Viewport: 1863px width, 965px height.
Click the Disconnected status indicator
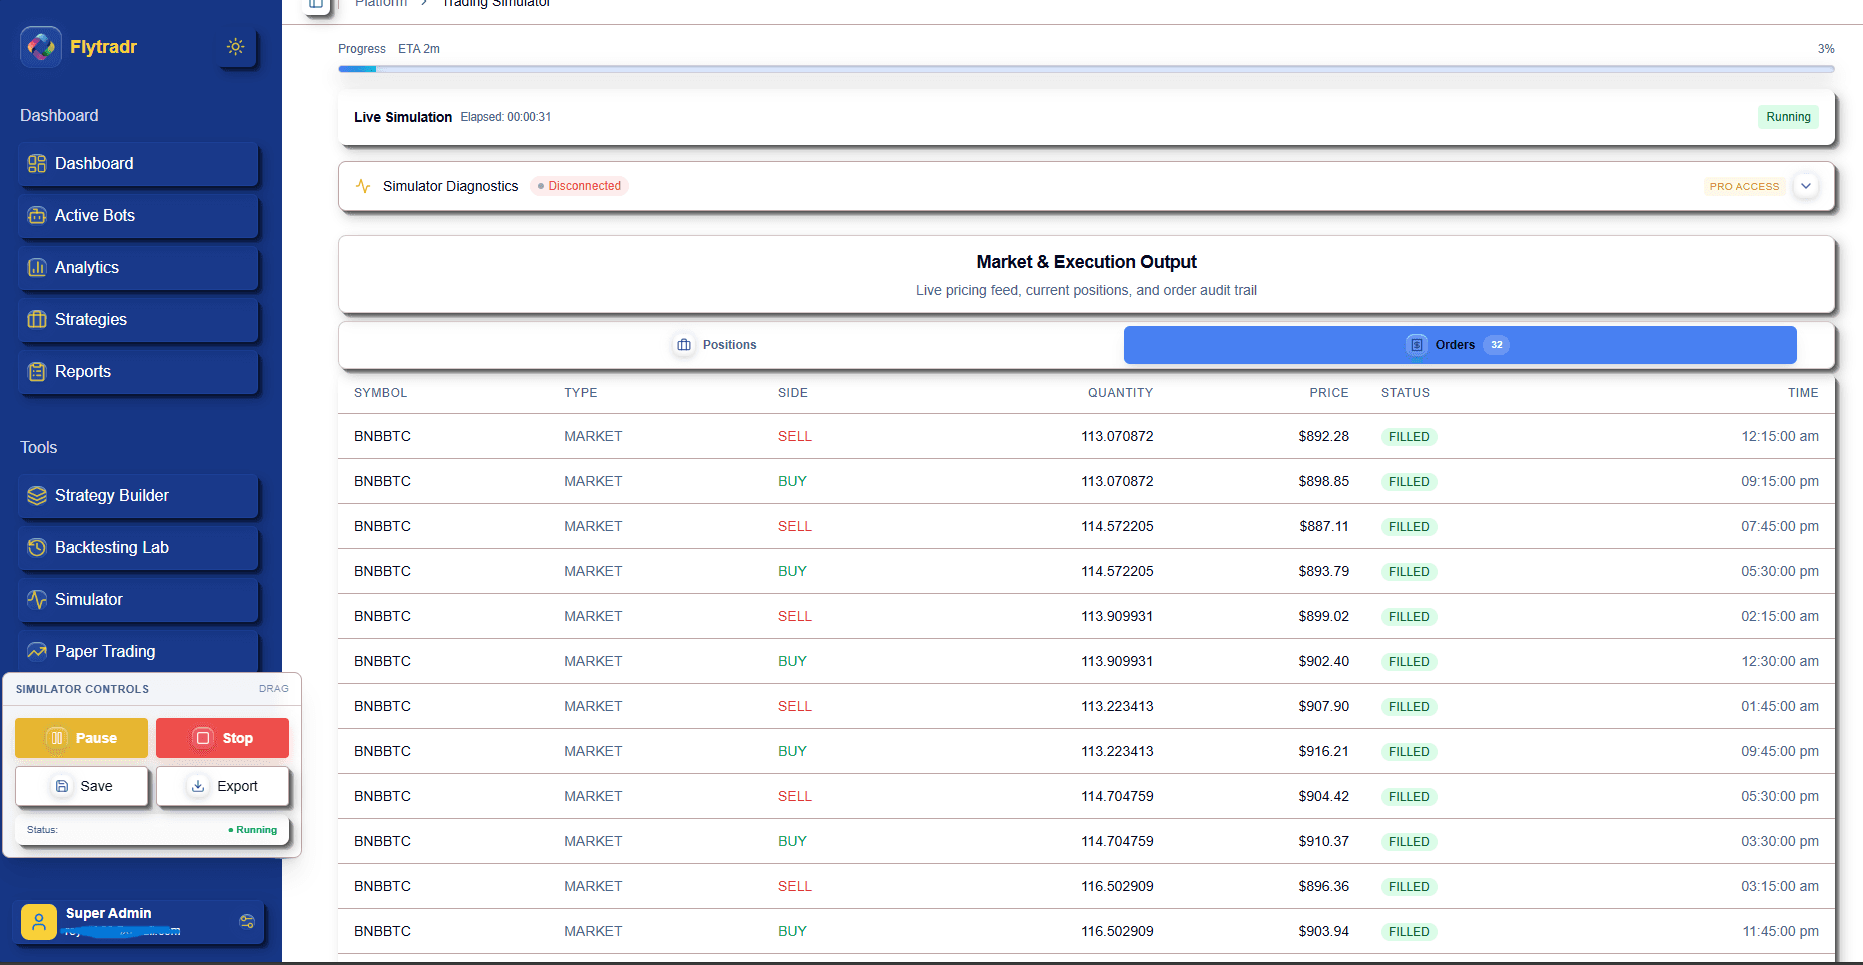click(579, 186)
